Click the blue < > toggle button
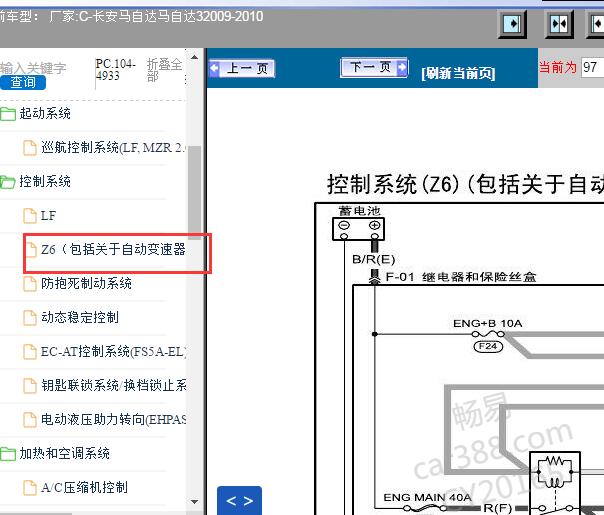Screen dimensions: 604x515 pos(239,501)
